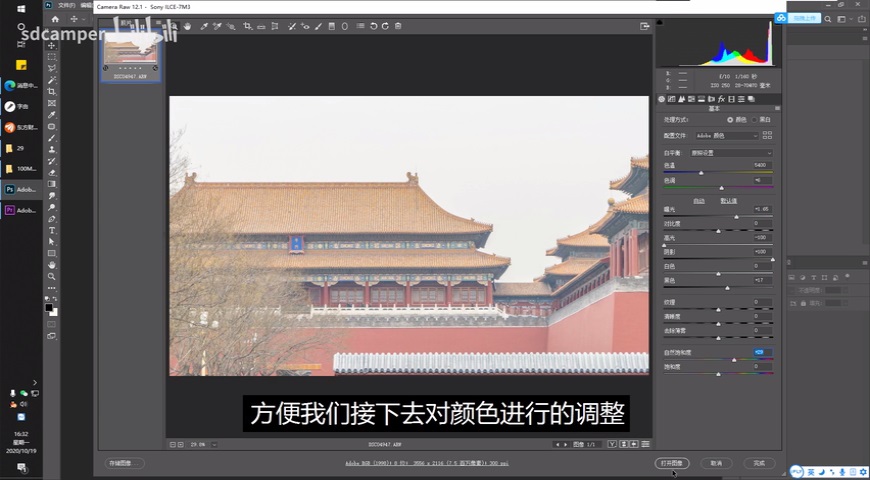Click 自然饱和度 vibrance slider handle
870x480 pixels.
734,360
